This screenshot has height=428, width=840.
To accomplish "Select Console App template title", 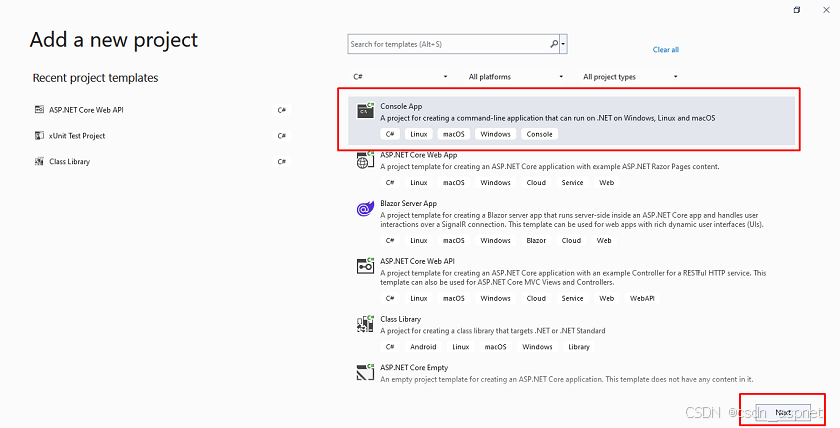I will (401, 106).
